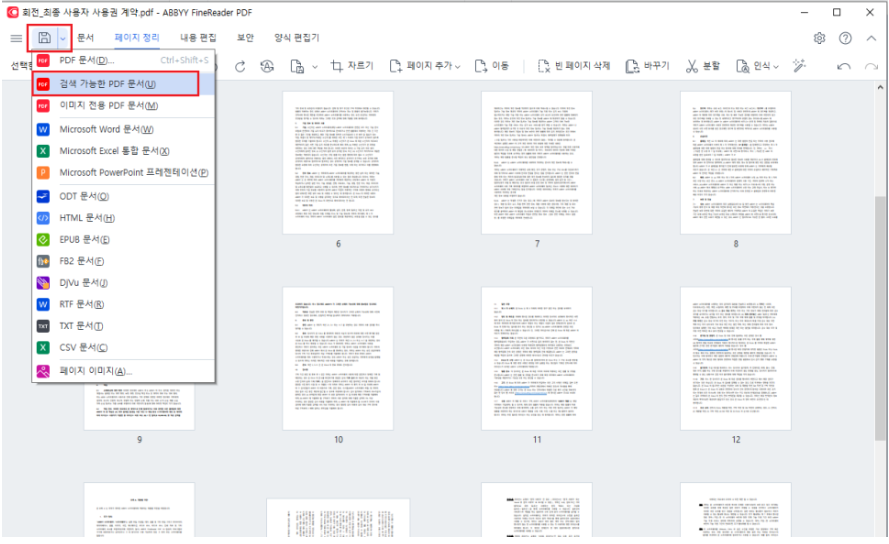Viewport: 889px width, 544px height.
Task: Select TXT 문서(T) format
Action: (123, 326)
